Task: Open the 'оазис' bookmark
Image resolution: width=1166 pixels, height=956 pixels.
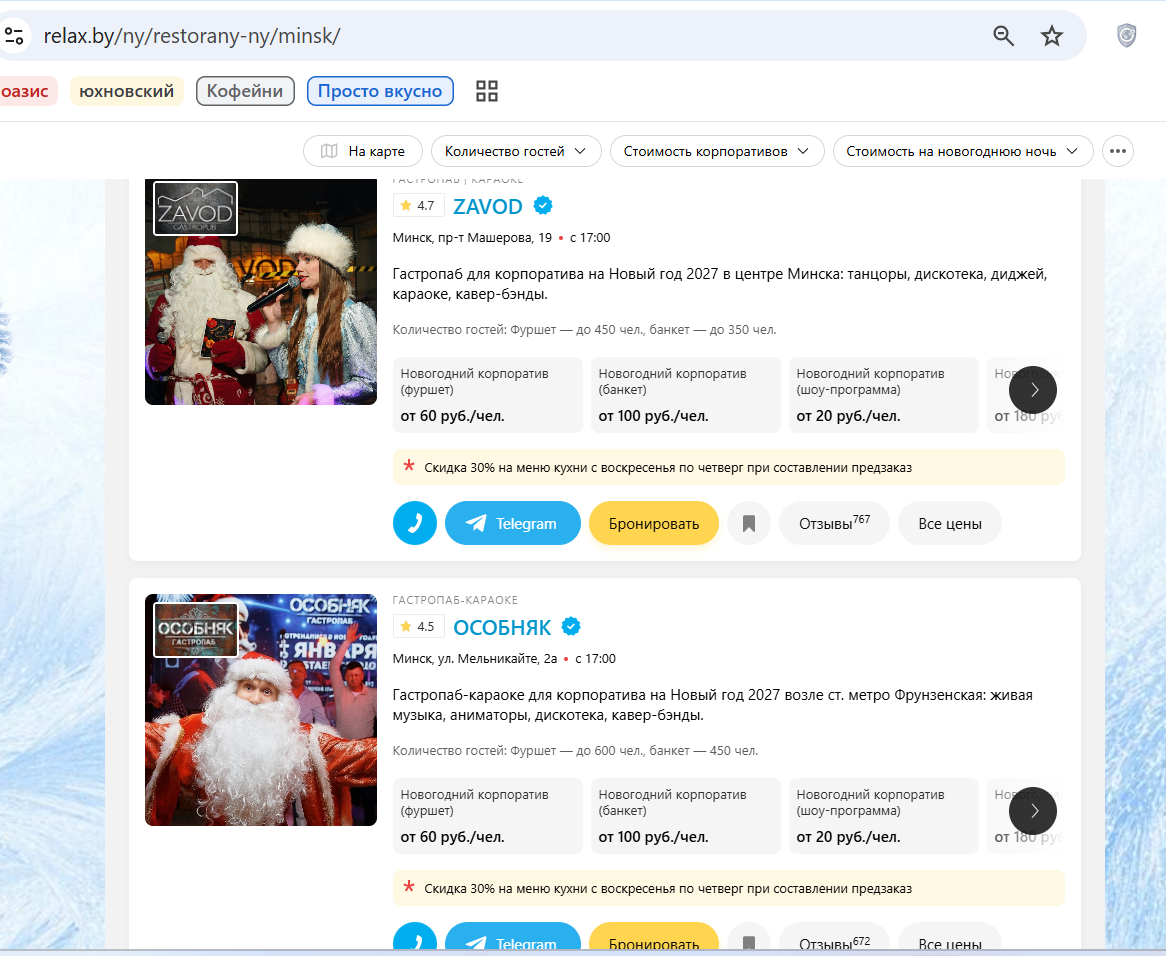Action: (27, 91)
